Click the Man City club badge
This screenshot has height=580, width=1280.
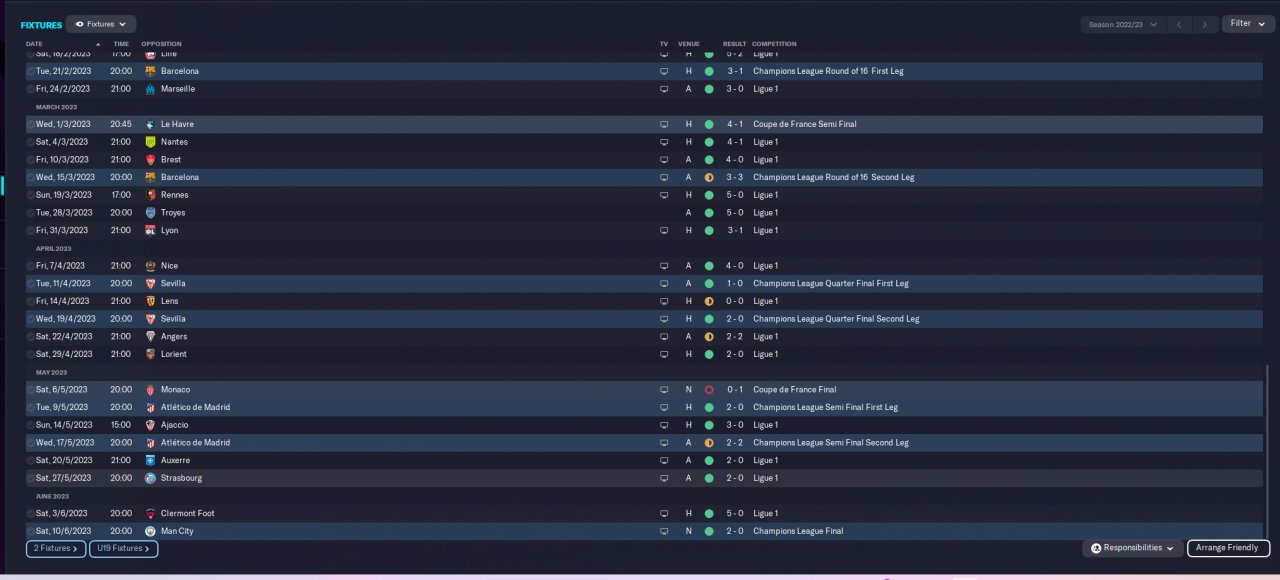click(x=151, y=531)
